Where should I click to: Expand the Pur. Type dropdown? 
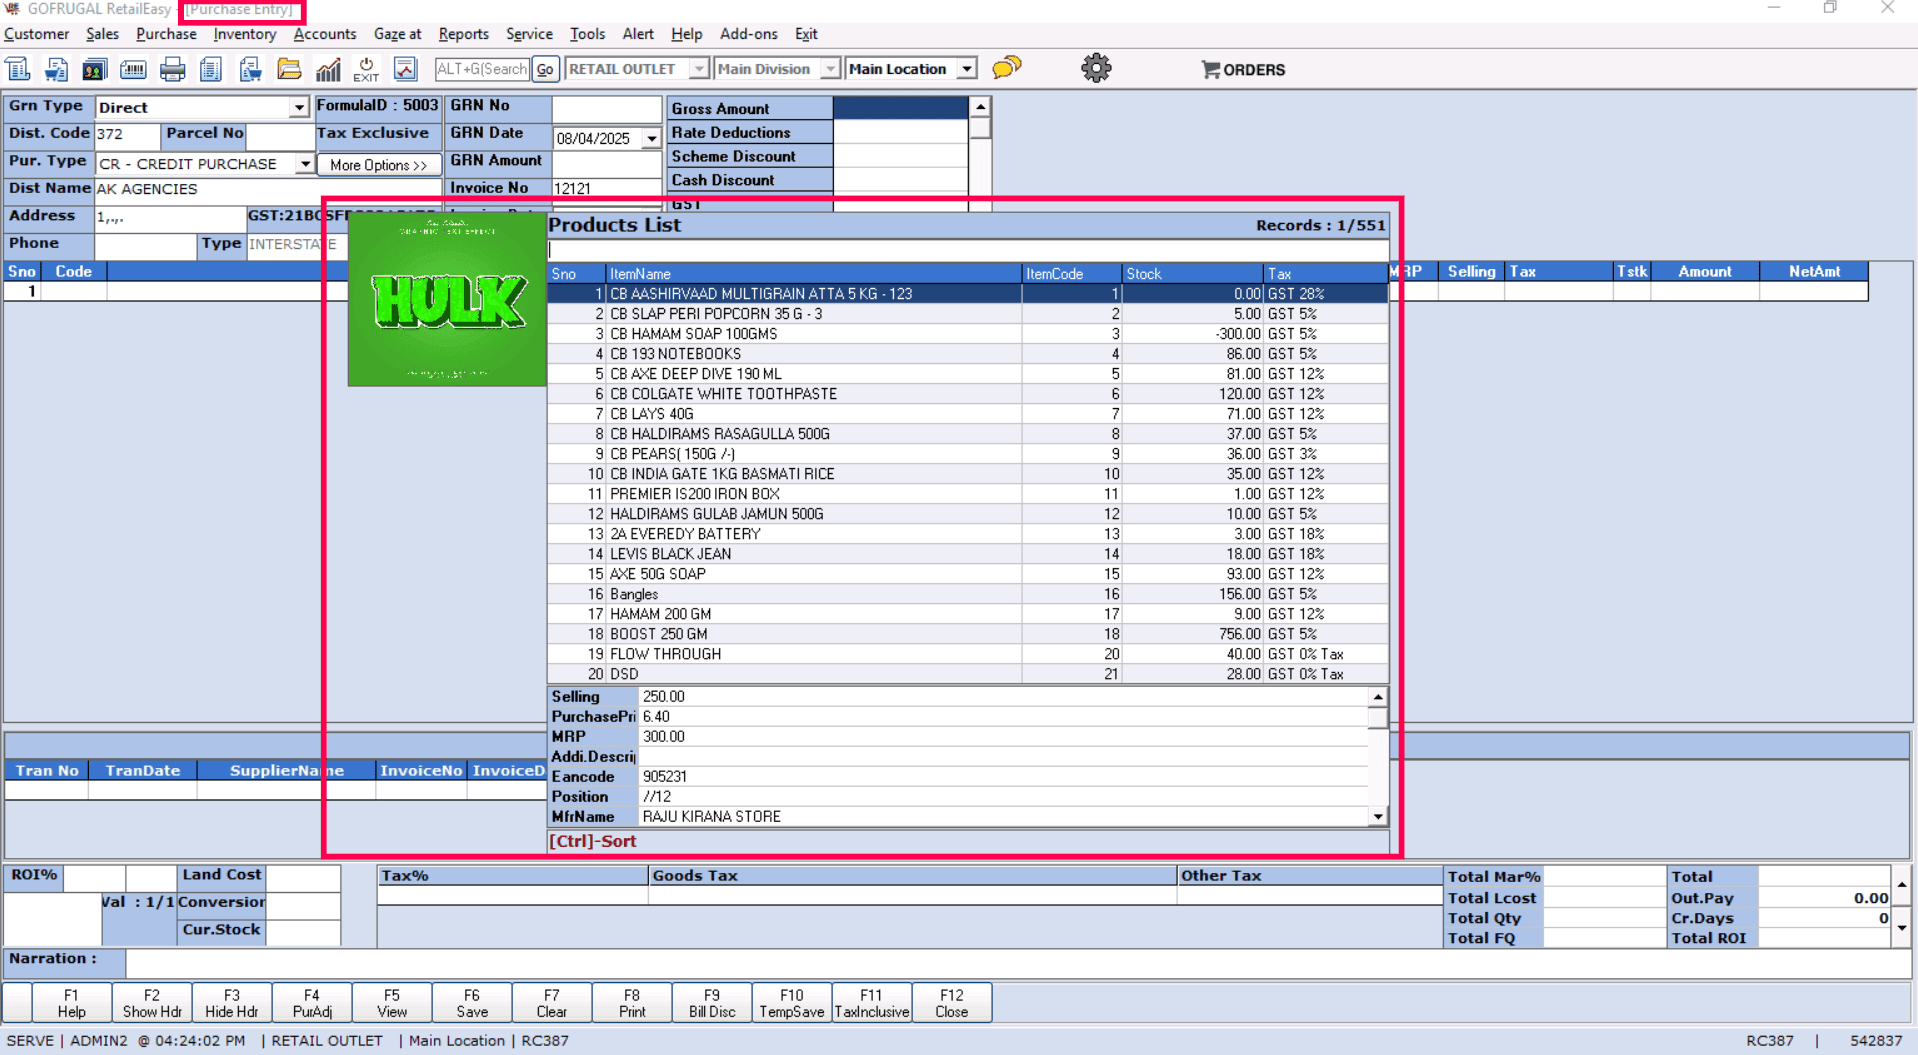[x=304, y=164]
